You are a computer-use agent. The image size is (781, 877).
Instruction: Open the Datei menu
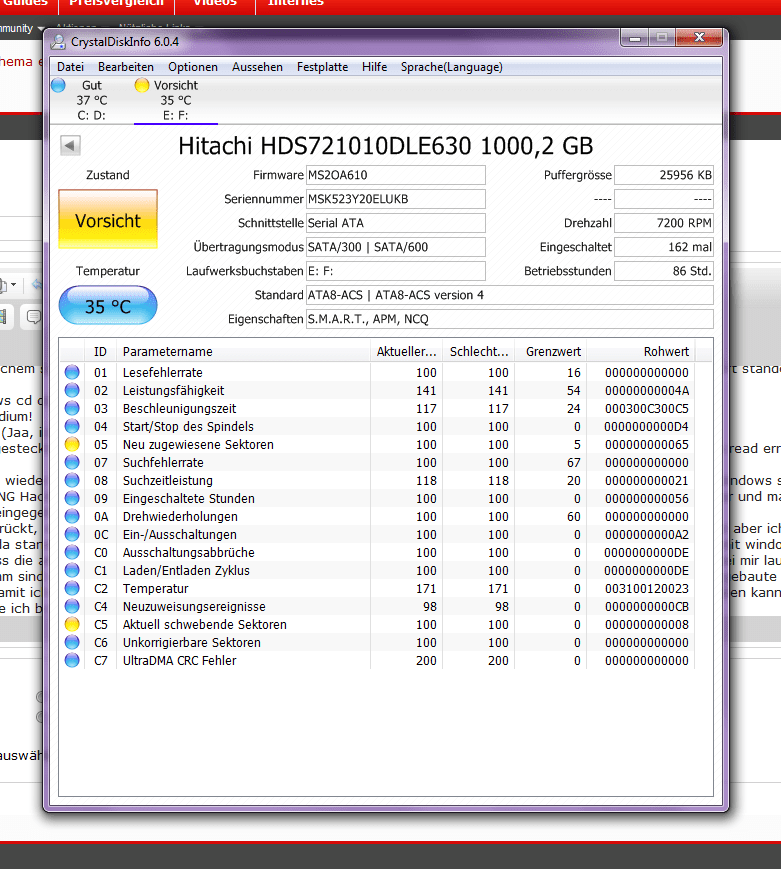click(x=70, y=67)
